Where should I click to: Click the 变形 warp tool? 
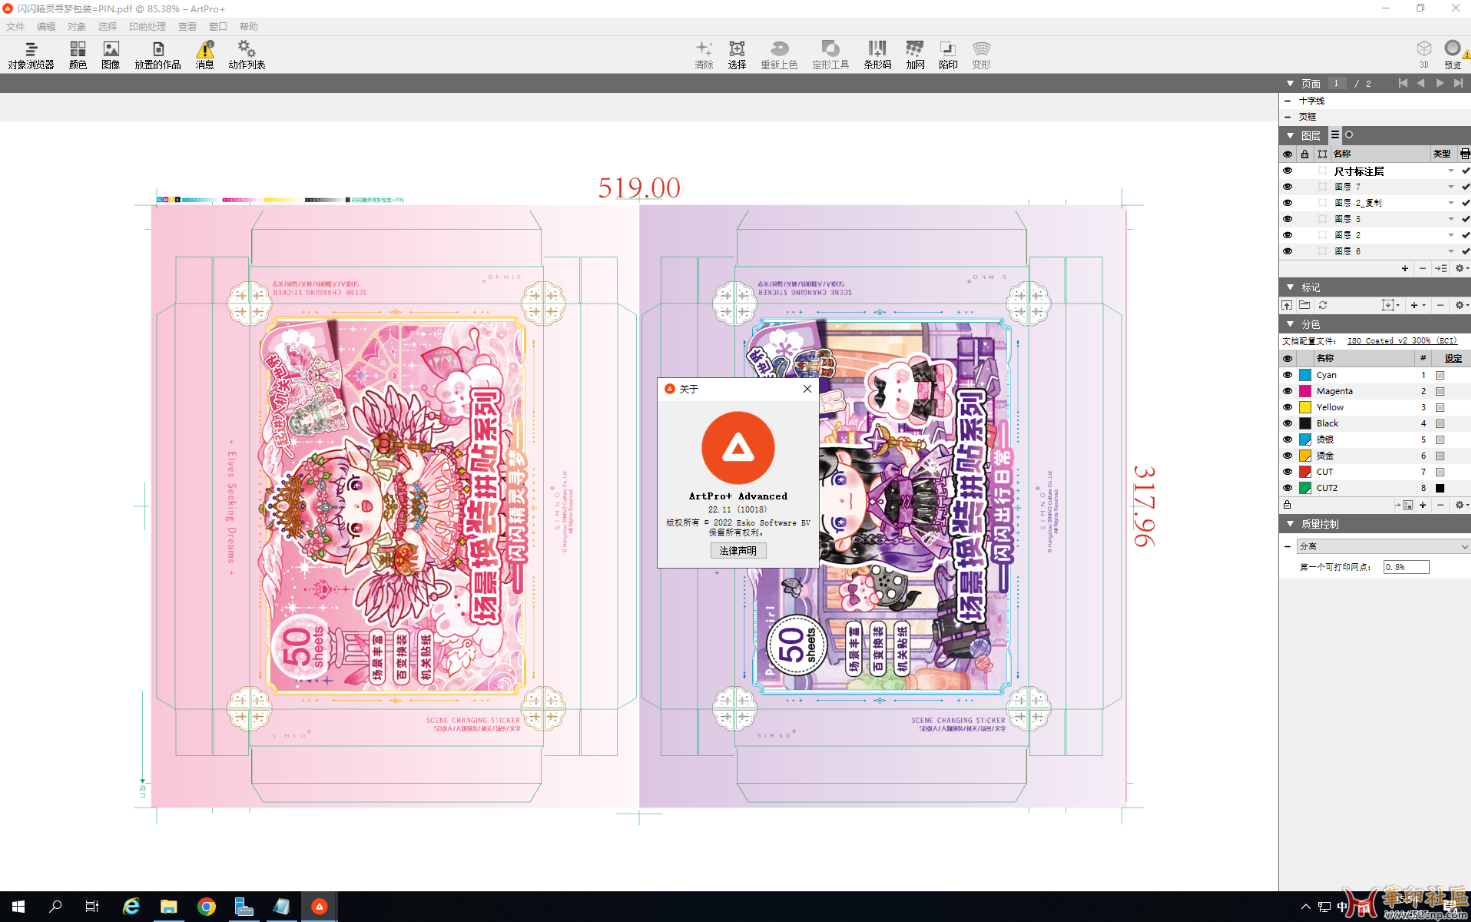point(981,55)
